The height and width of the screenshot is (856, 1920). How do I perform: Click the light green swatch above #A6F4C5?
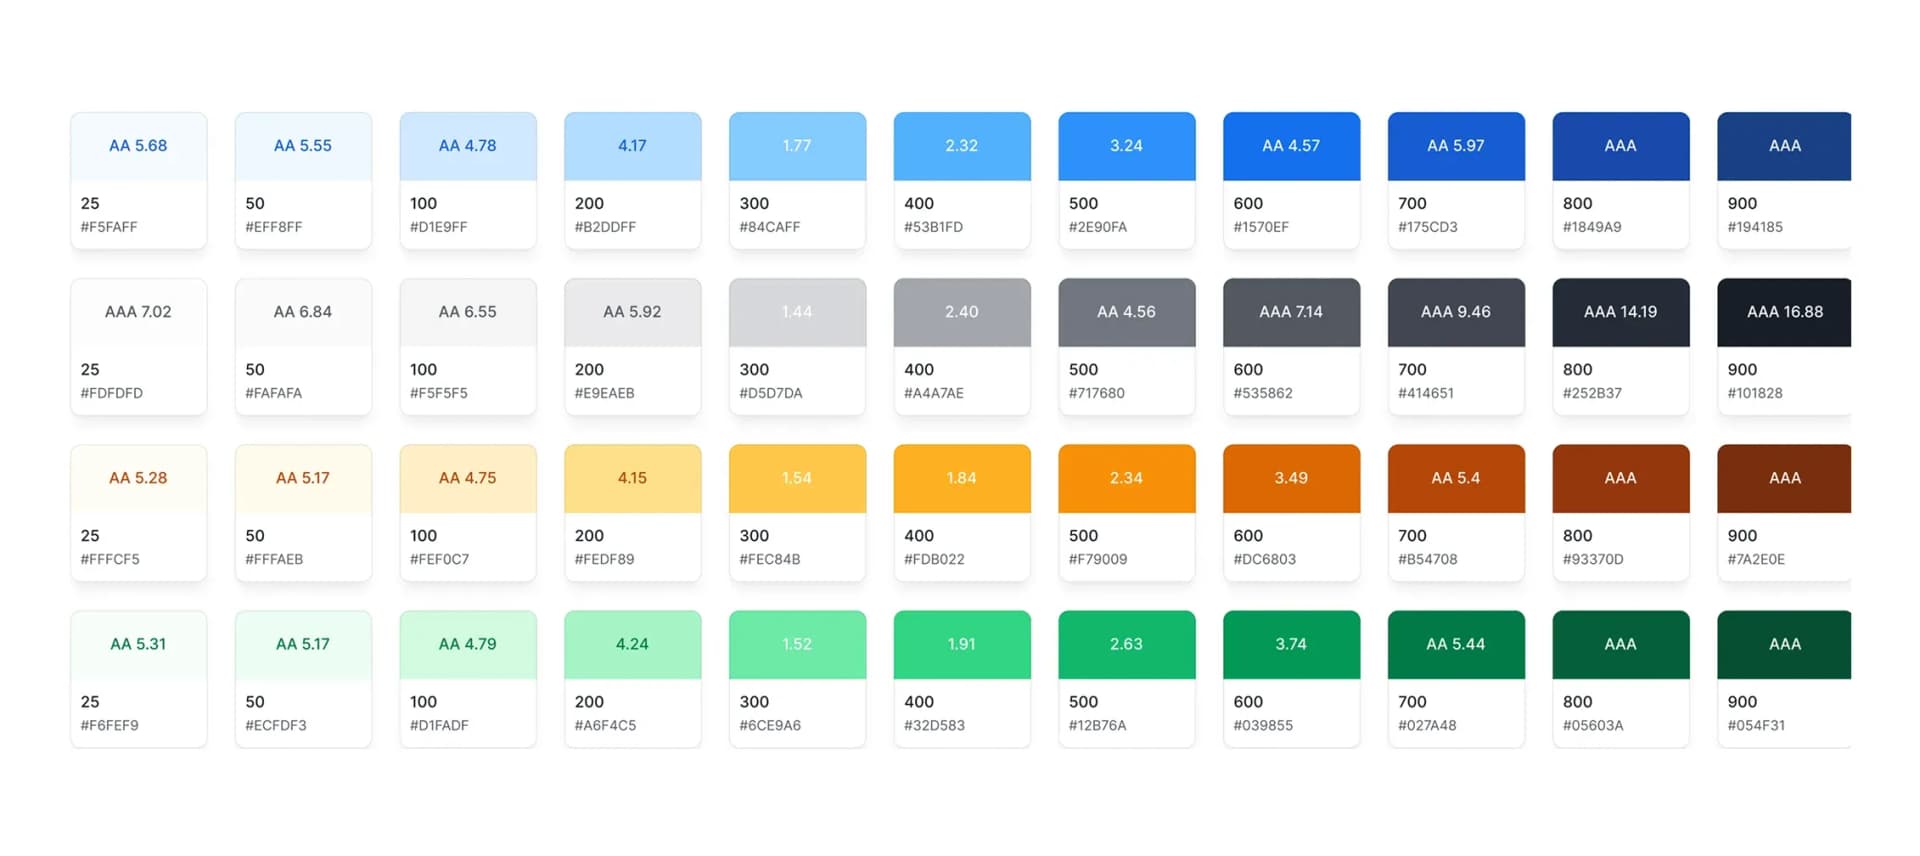coord(632,644)
